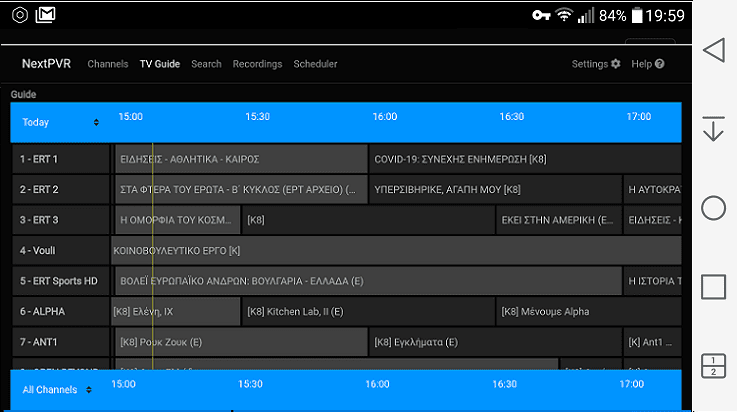Open ΒΟΛΕΪ ΕΥΡΩΠΑΪΚΟ ΑΝΔΡΩΝ program
The width and height of the screenshot is (738, 412).
click(369, 281)
